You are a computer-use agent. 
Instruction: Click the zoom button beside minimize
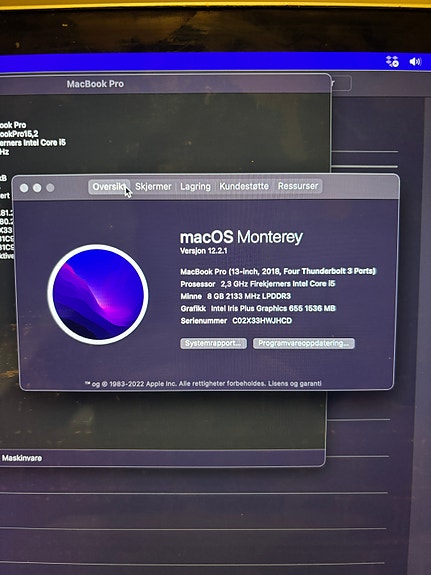coord(50,188)
